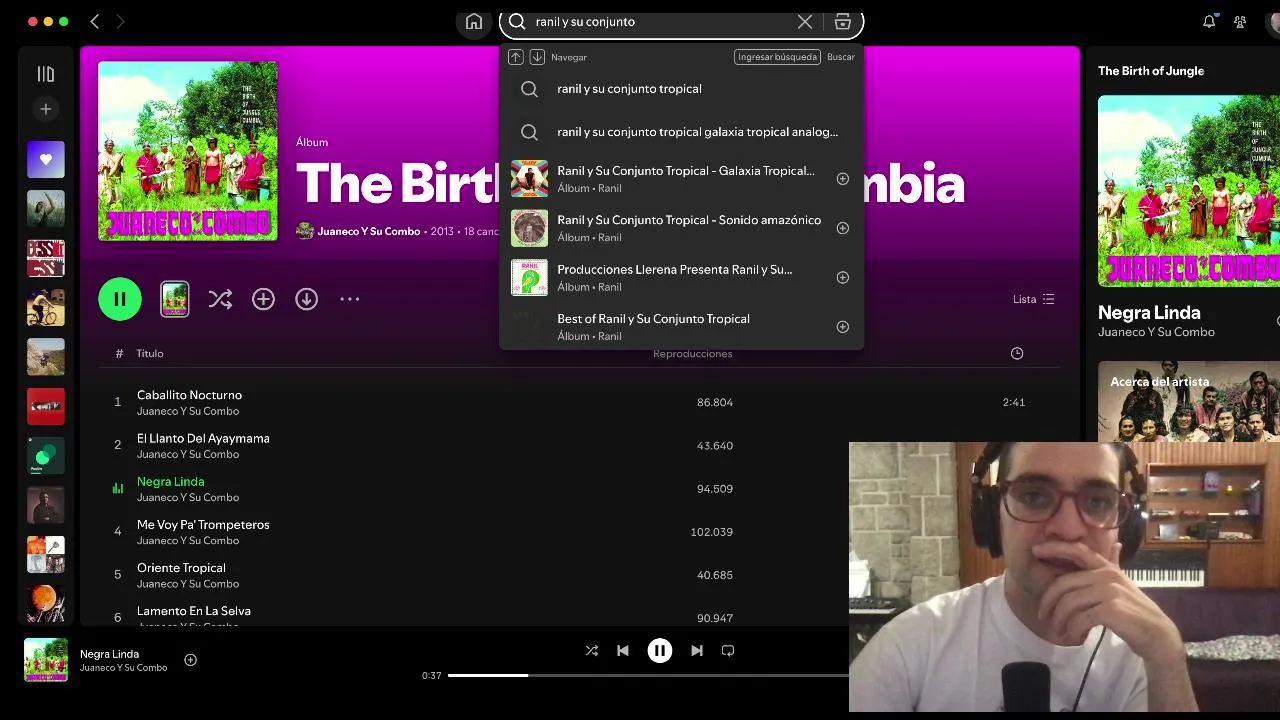Select suggestion 'ranil y su conjunto tropical'
Screen dimensions: 1280x720
pos(681,89)
